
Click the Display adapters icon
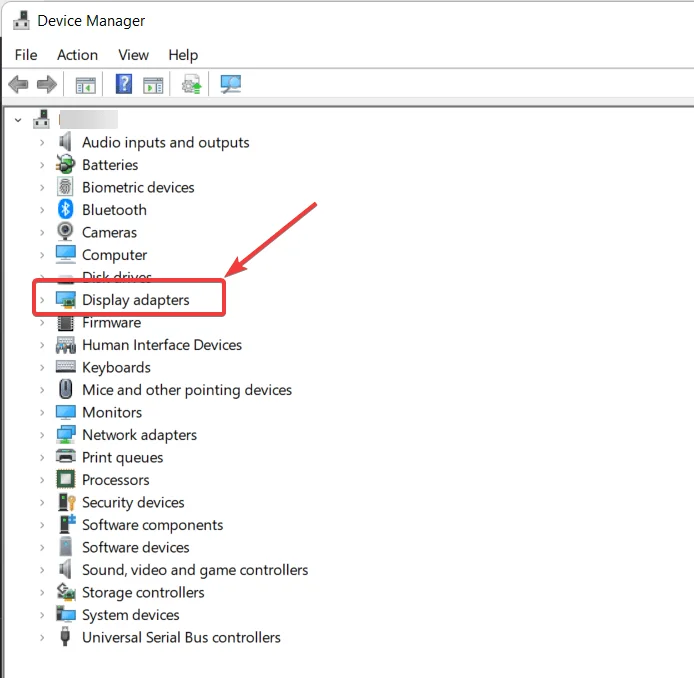coord(66,300)
